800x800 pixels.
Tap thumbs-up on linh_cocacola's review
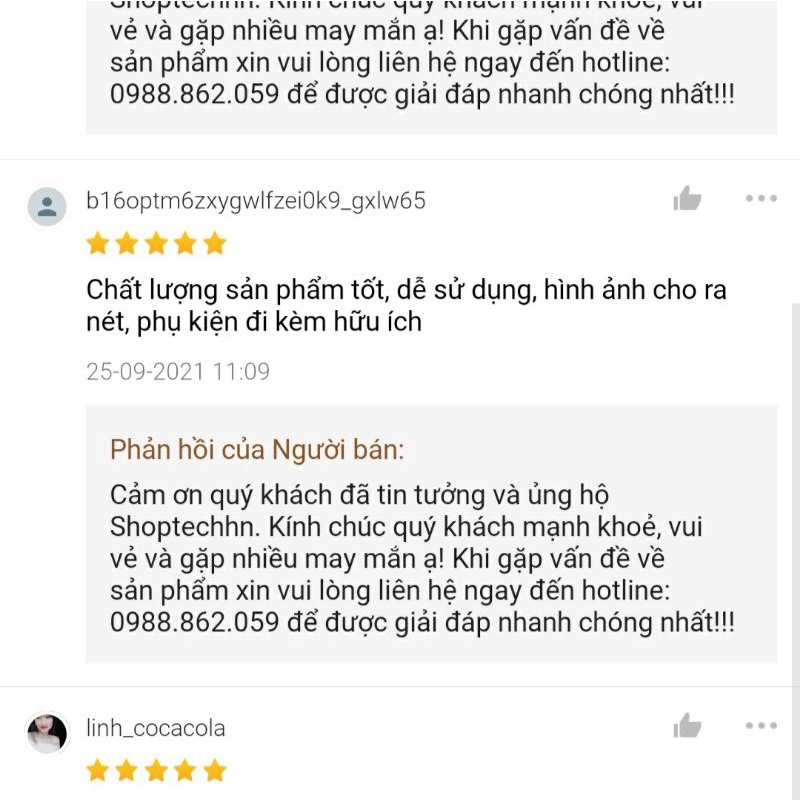[687, 726]
